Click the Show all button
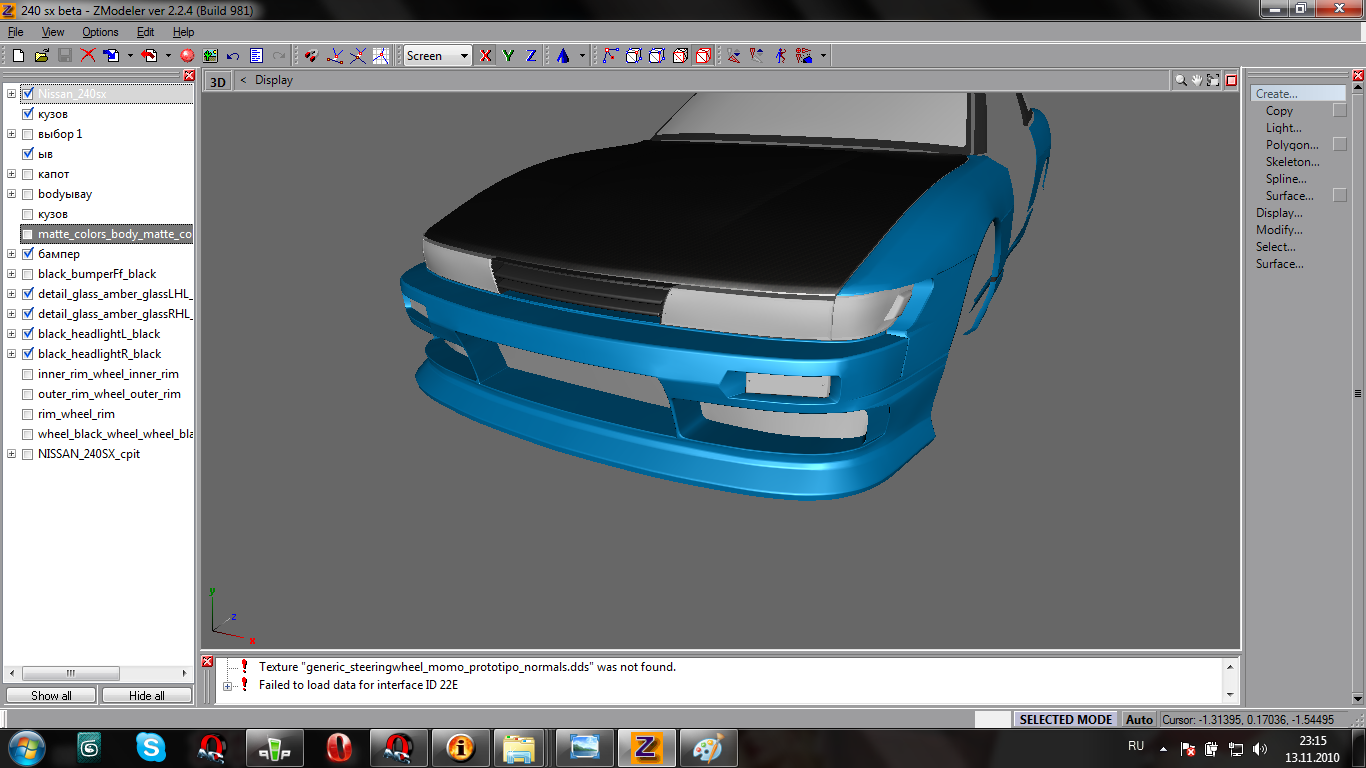 [x=51, y=695]
